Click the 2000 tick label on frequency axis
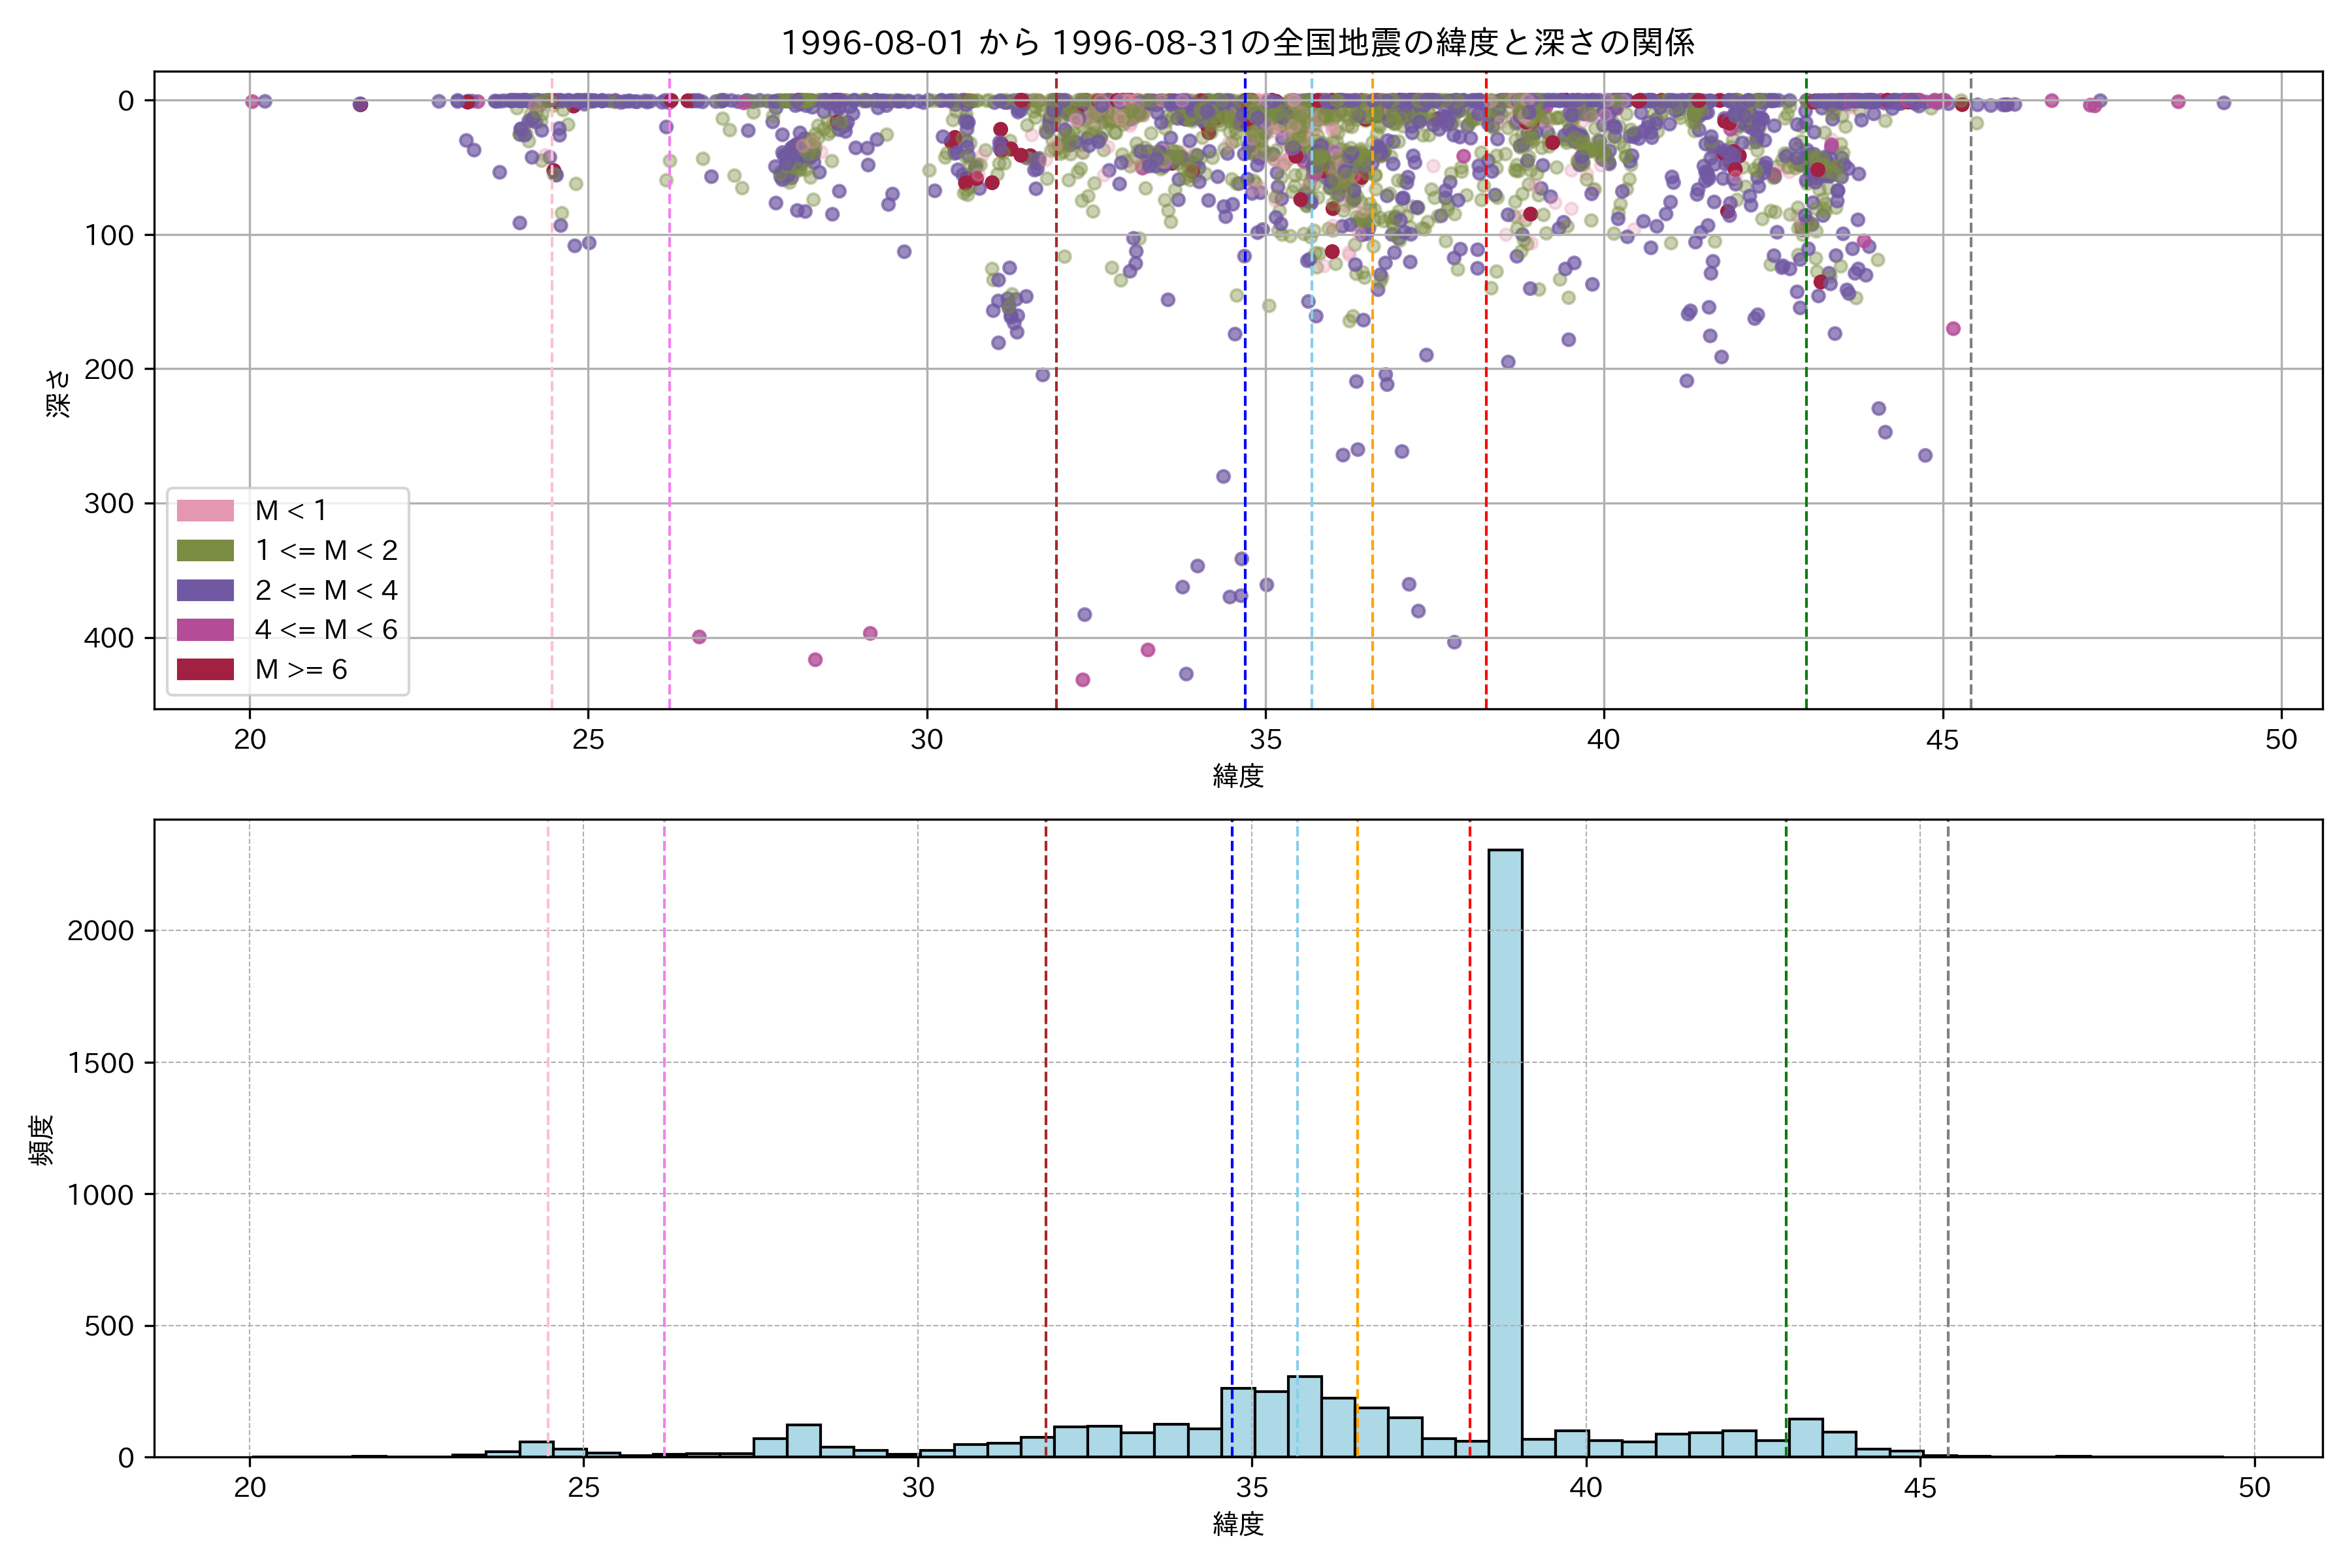This screenshot has width=2352, height=1568. (100, 931)
